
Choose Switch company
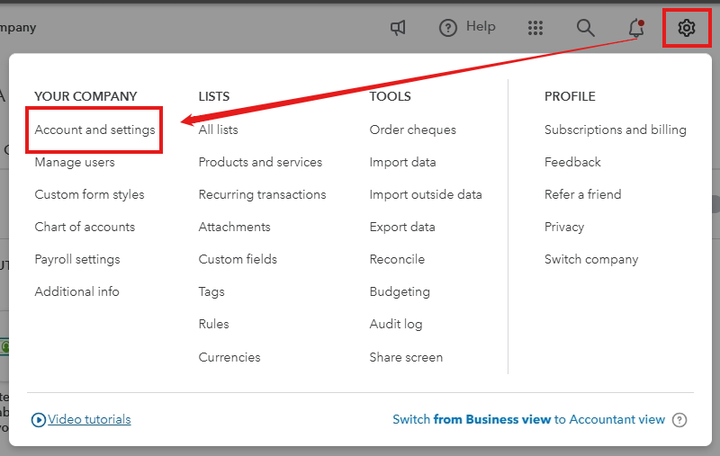[591, 259]
